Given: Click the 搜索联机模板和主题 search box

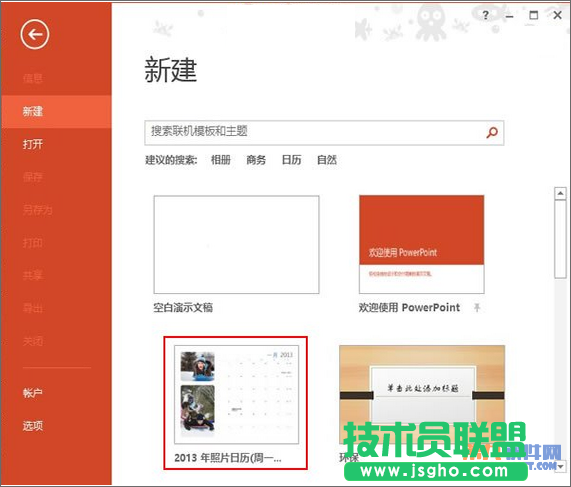Looking at the screenshot, I should click(x=324, y=133).
